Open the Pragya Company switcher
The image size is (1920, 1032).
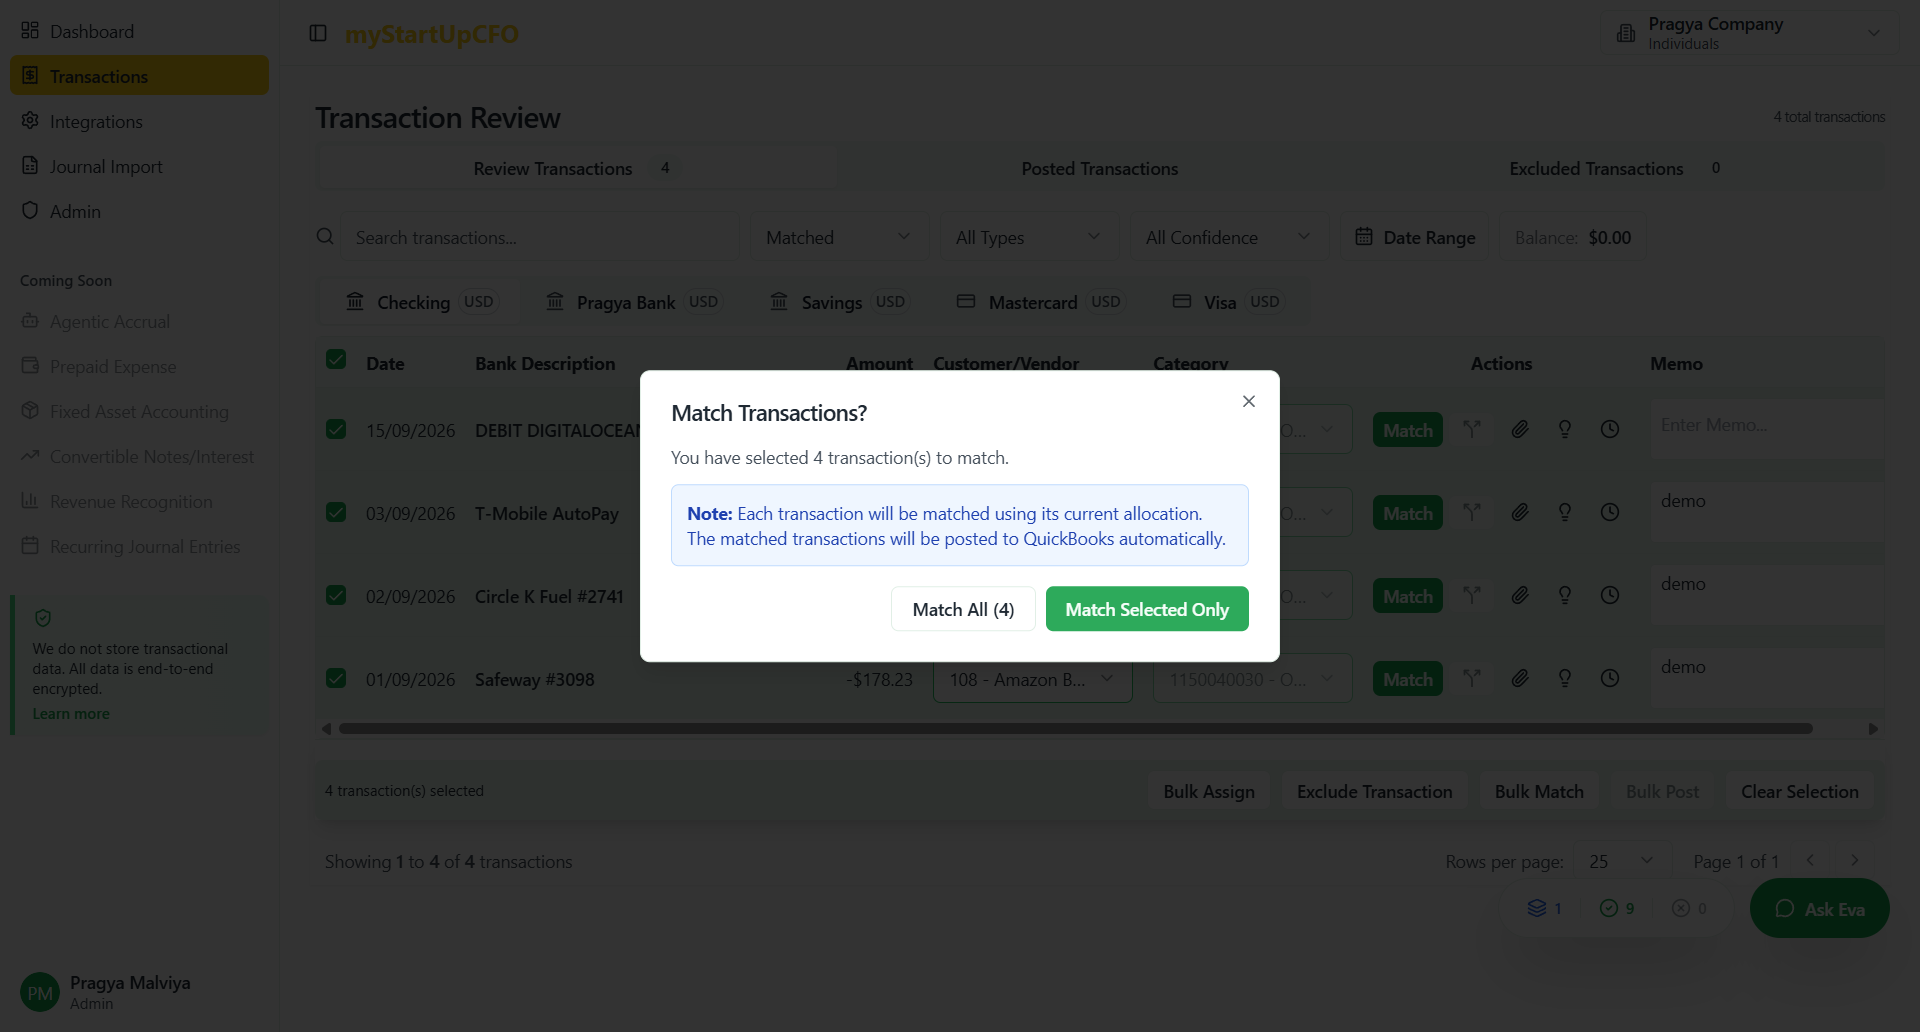pos(1748,33)
